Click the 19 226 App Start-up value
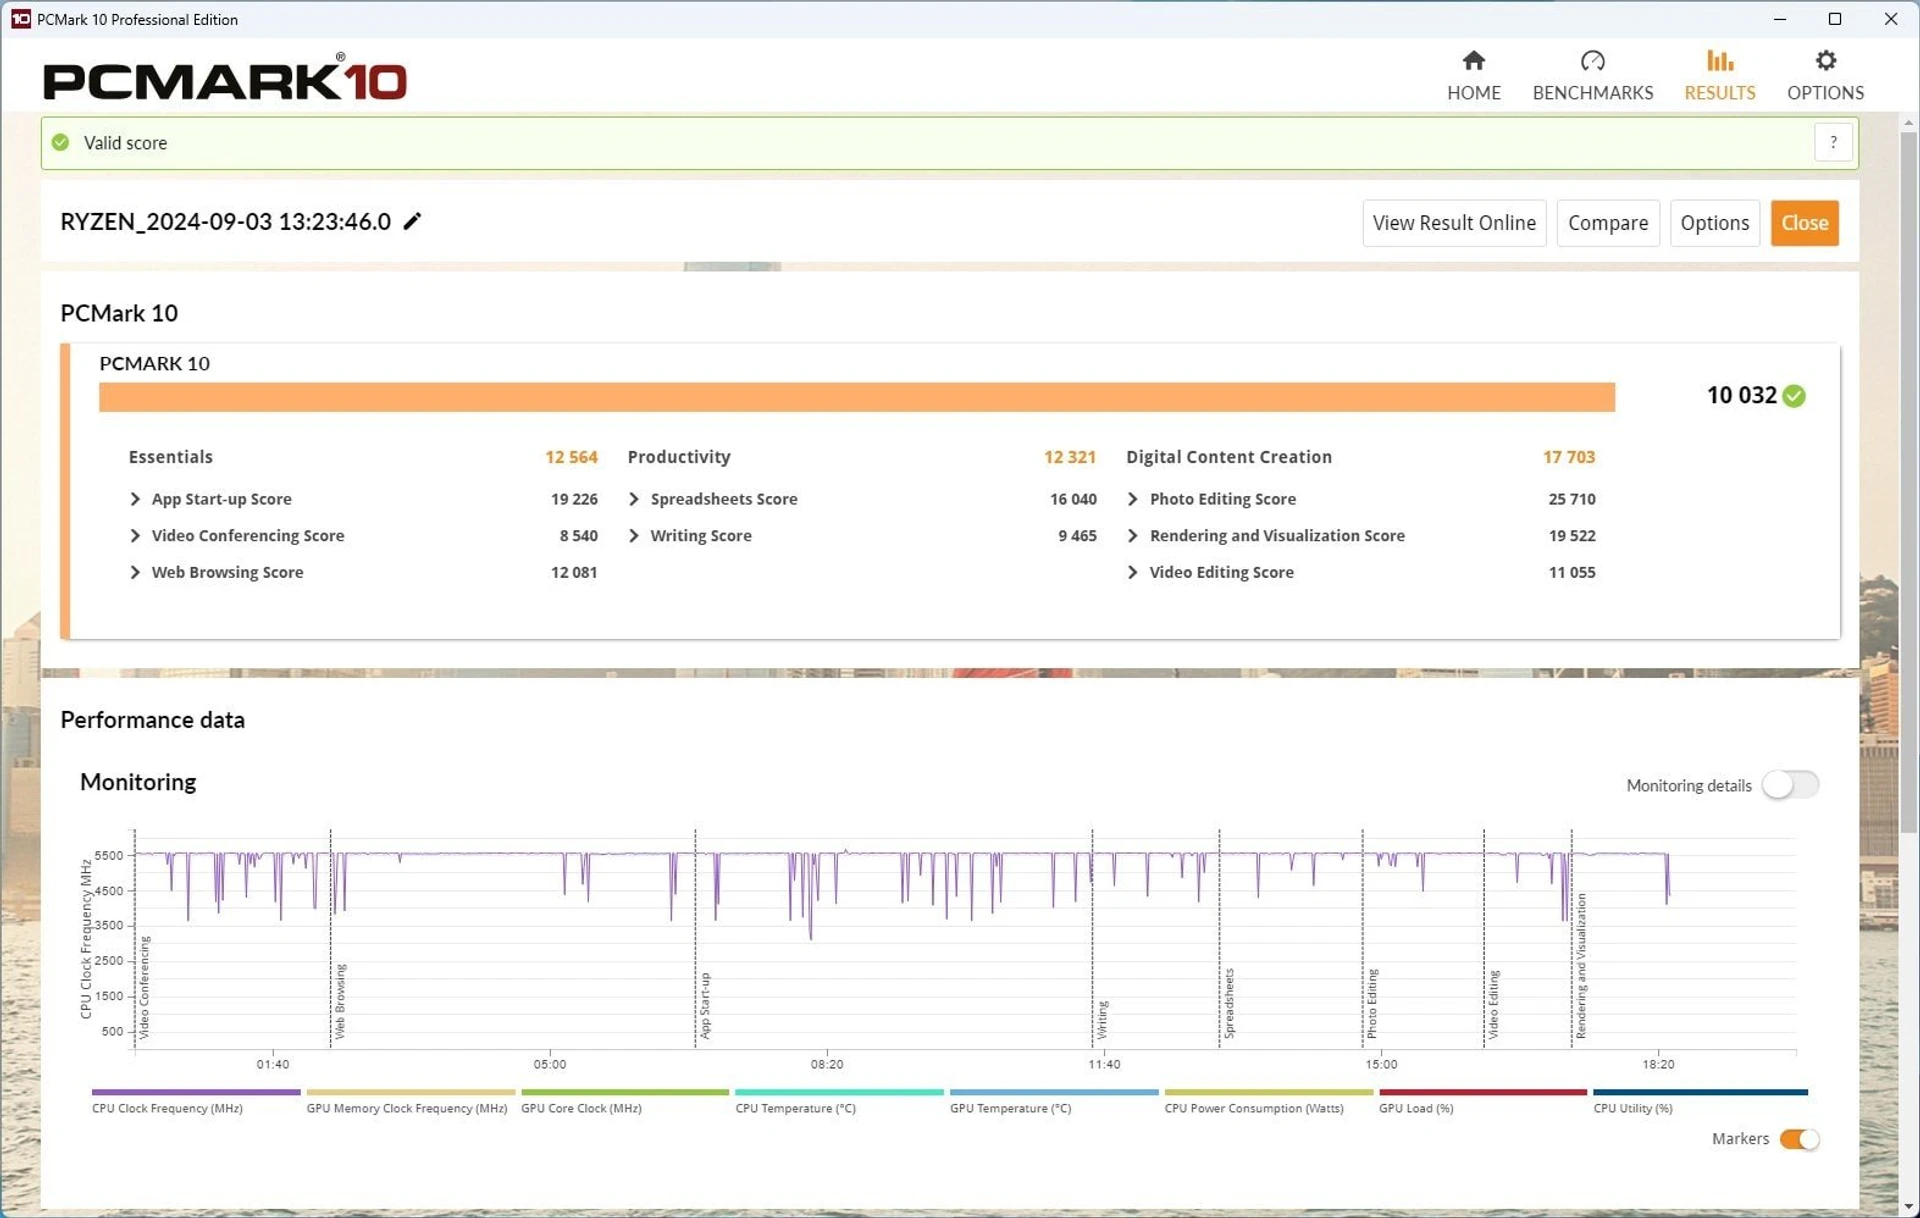This screenshot has height=1218, width=1920. coord(574,499)
